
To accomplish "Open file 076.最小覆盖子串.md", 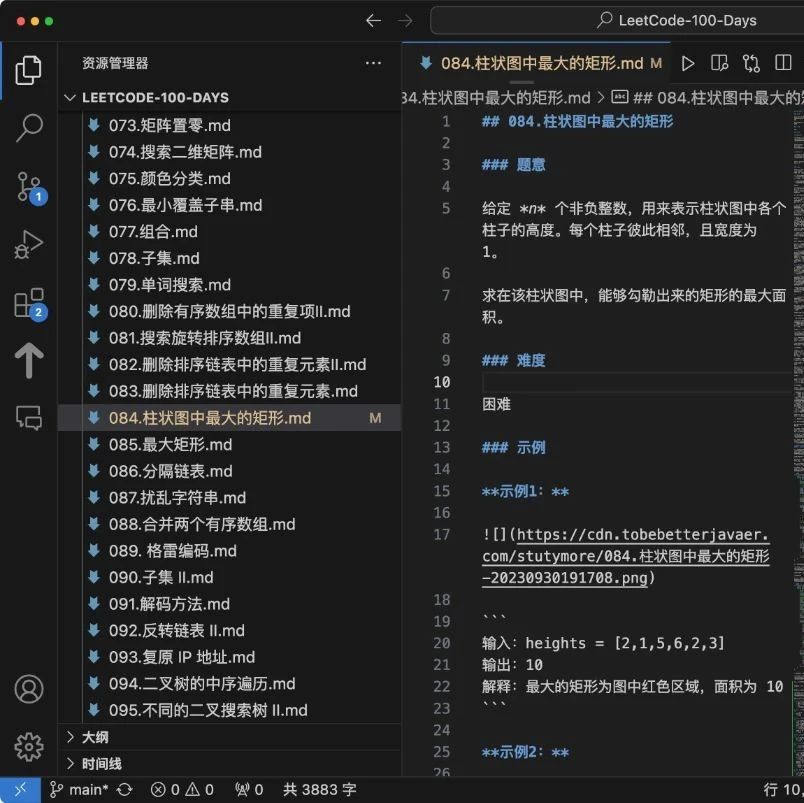I will pyautogui.click(x=230, y=205).
